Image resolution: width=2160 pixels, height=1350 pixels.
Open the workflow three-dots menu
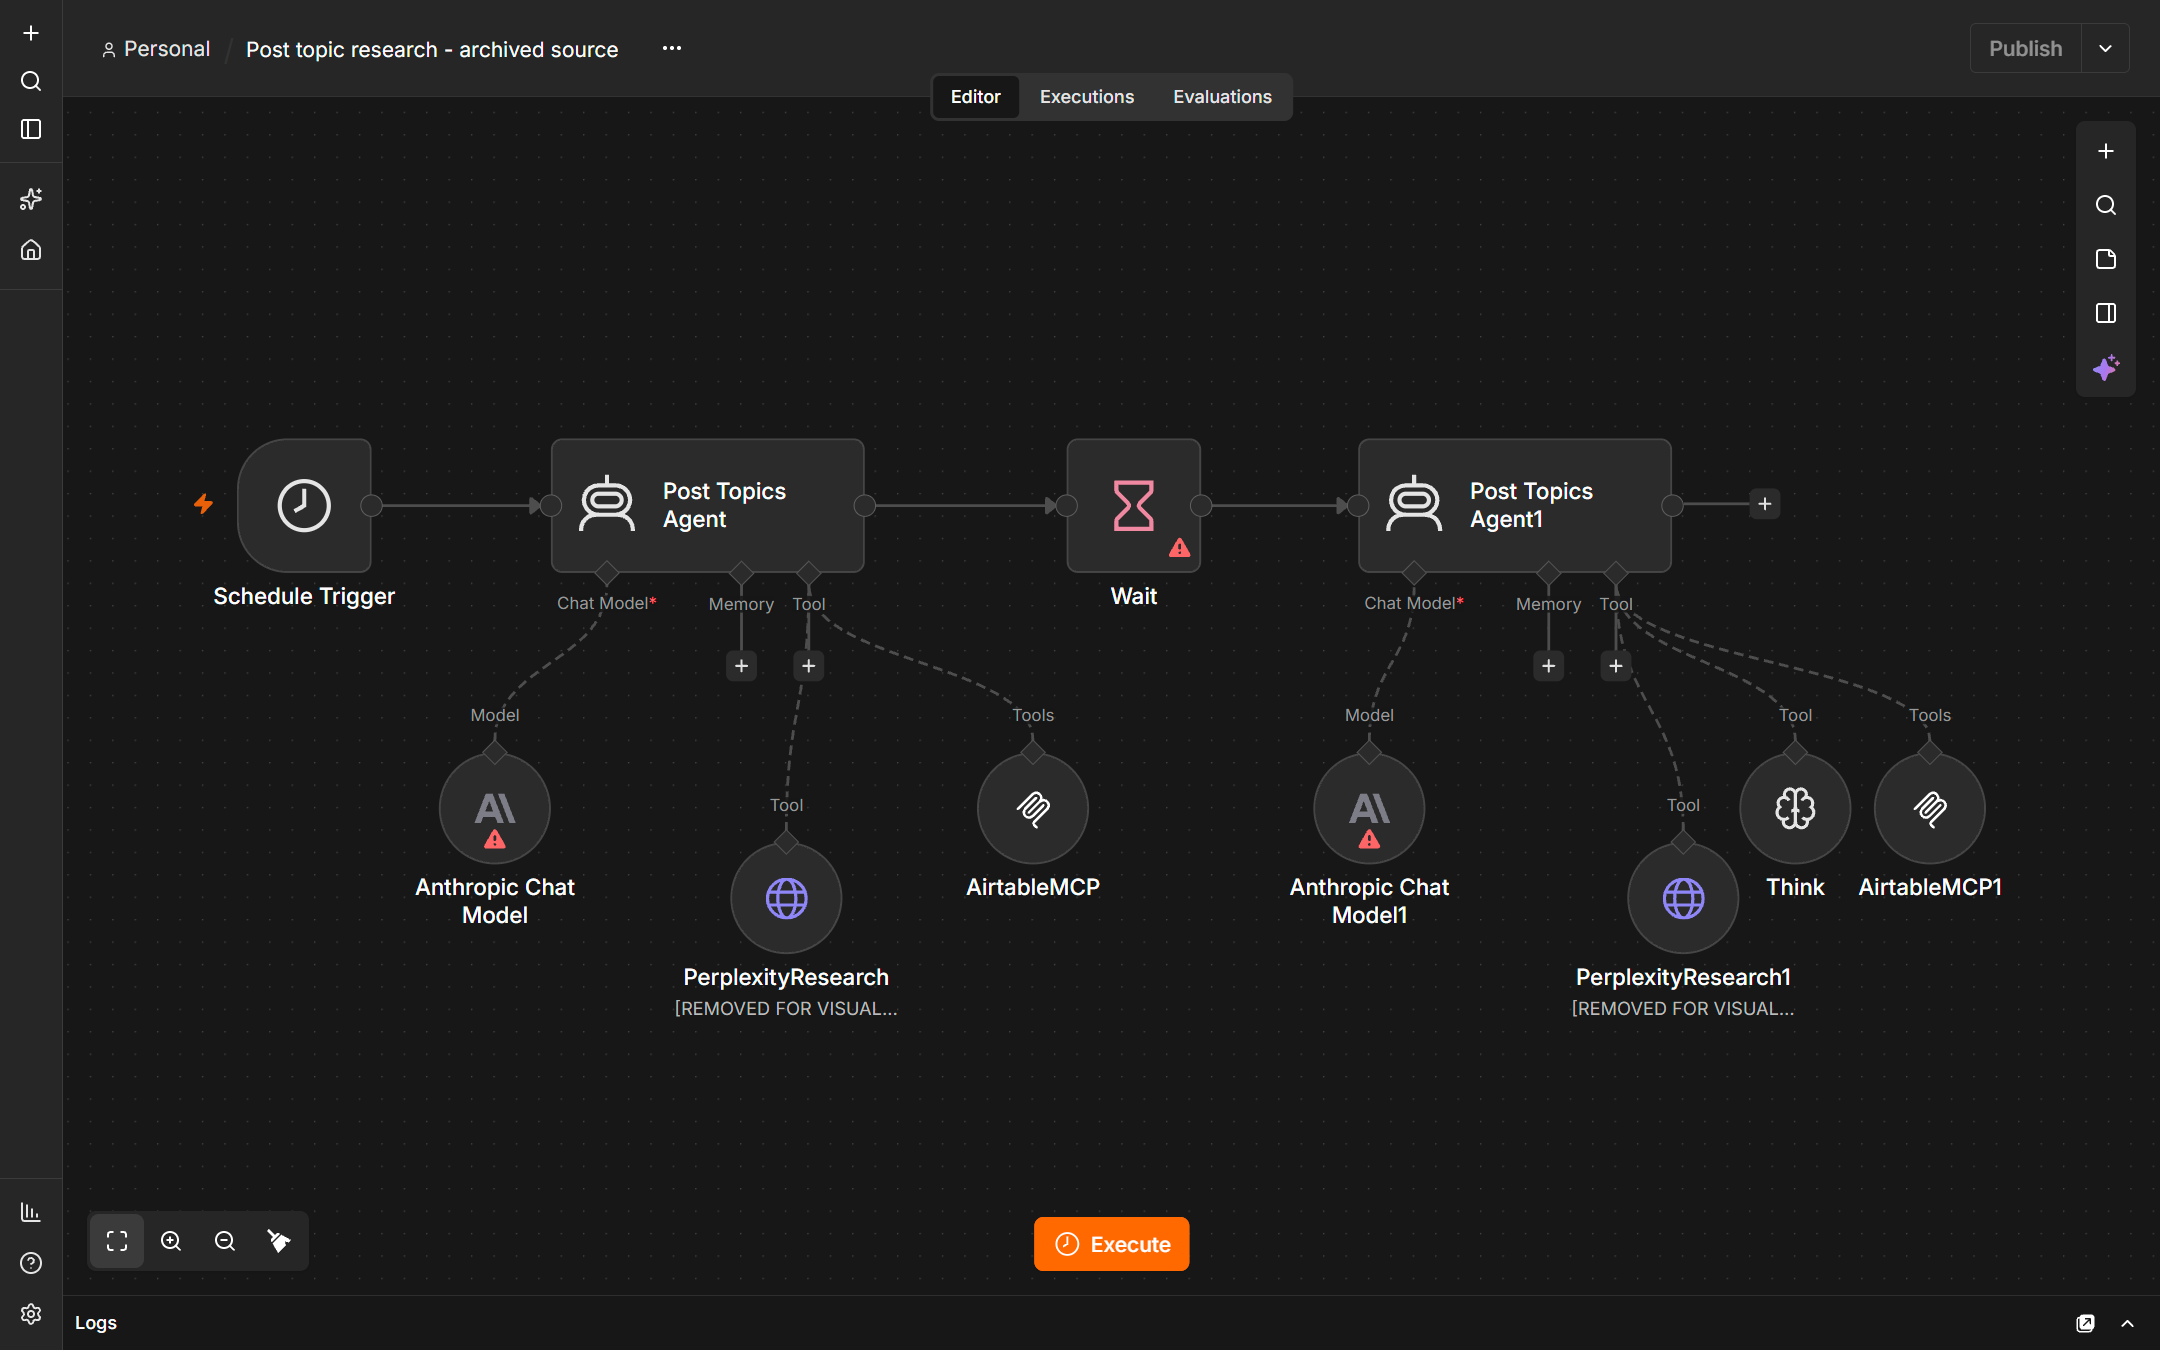coord(672,48)
